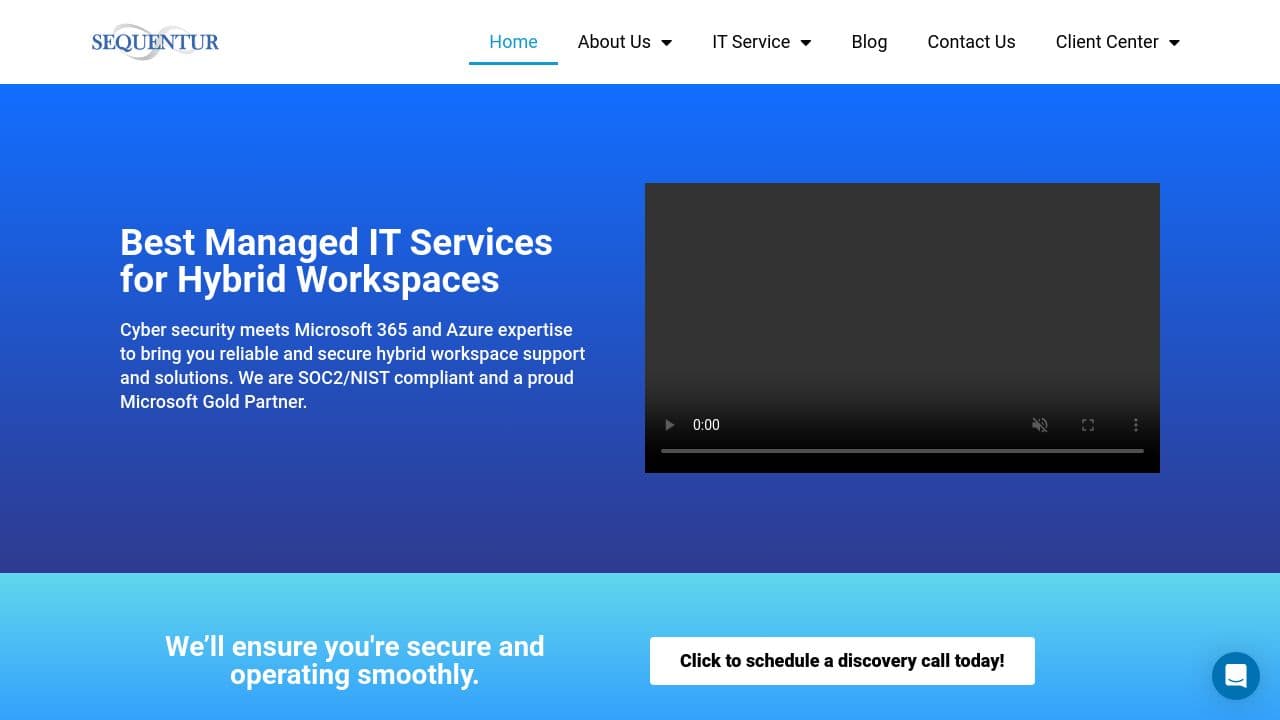Click the 'Best Managed IT Services' heading

336,261
